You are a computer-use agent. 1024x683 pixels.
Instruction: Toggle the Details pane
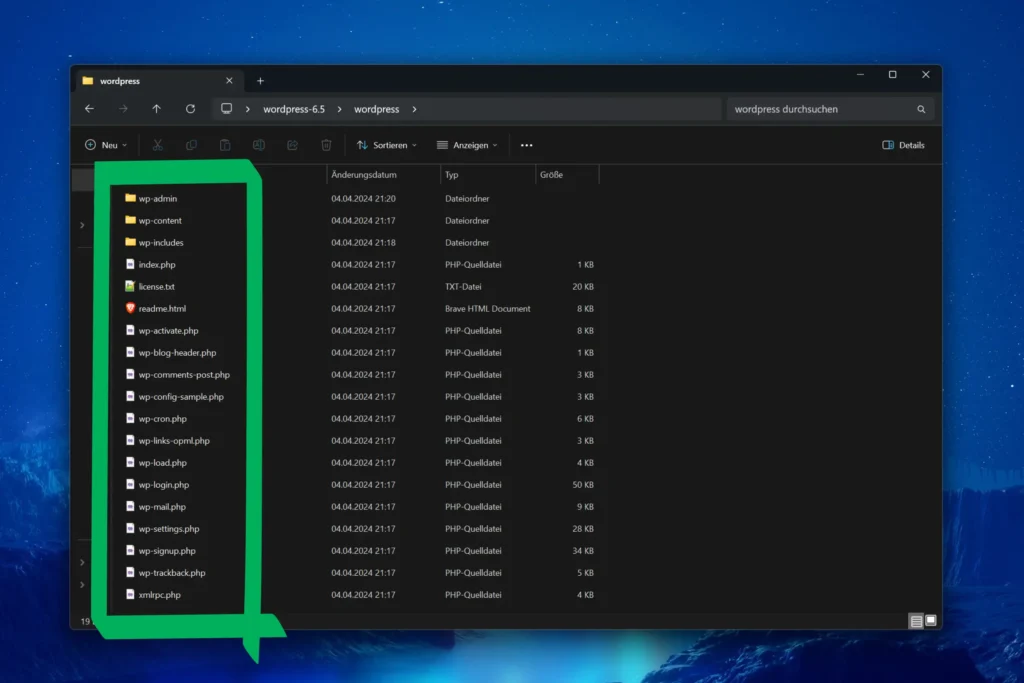903,145
